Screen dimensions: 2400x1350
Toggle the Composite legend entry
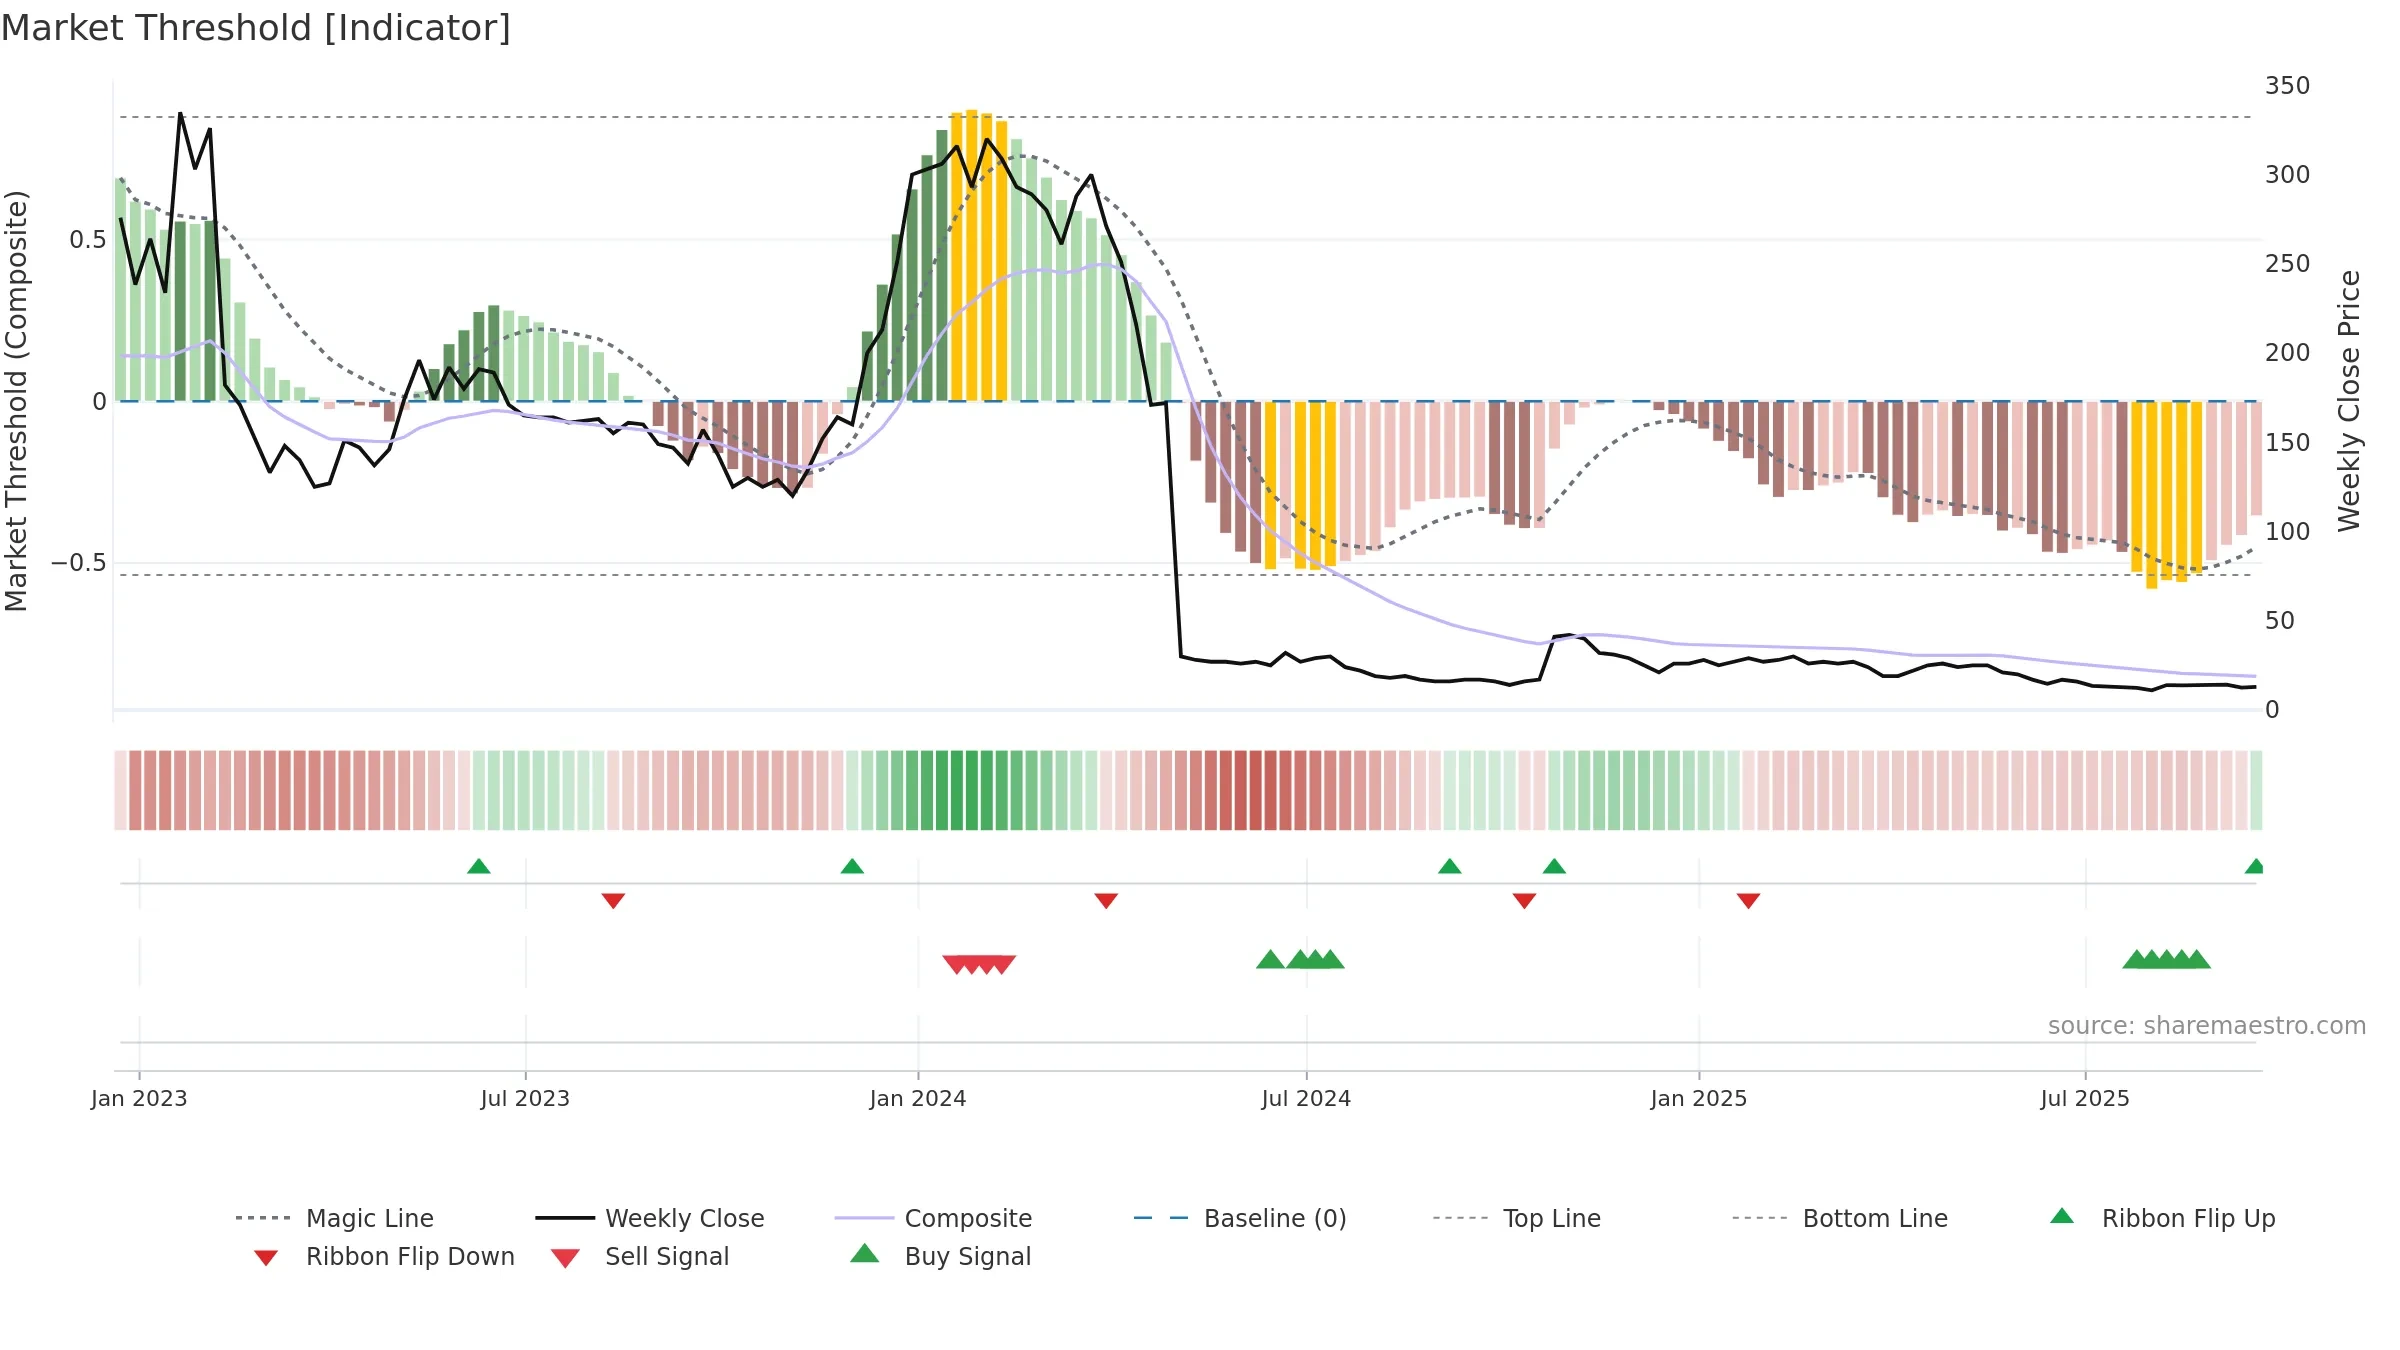933,1218
